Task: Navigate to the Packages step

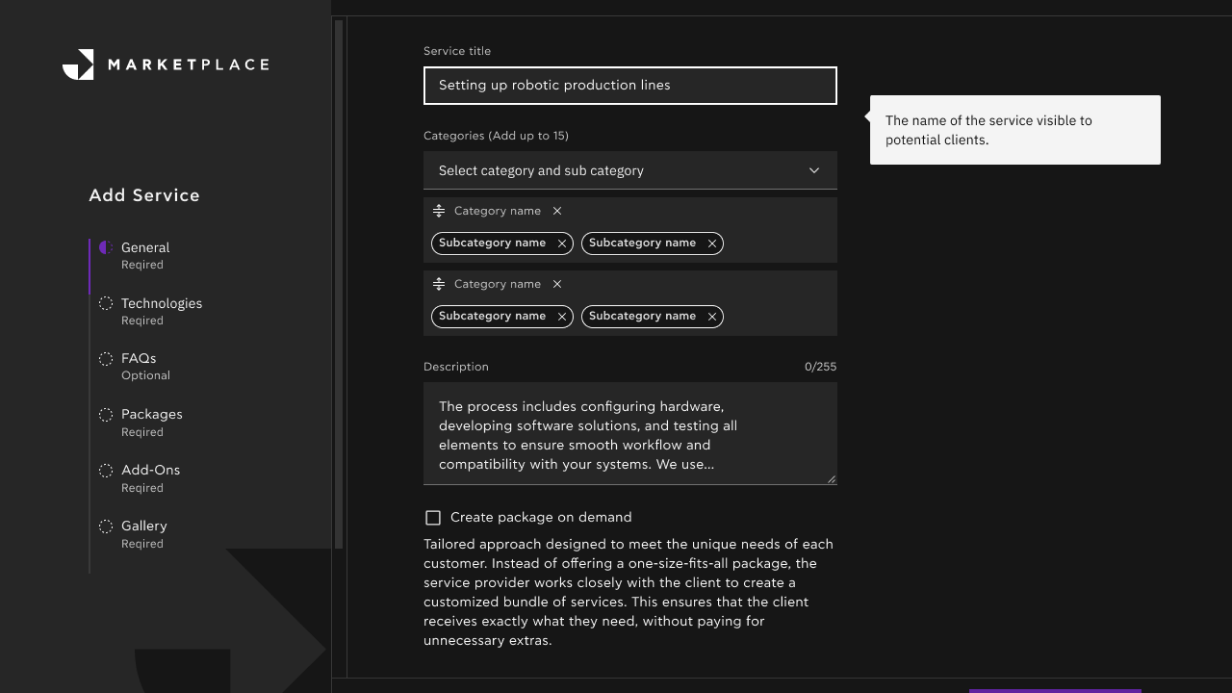Action: [x=151, y=415]
